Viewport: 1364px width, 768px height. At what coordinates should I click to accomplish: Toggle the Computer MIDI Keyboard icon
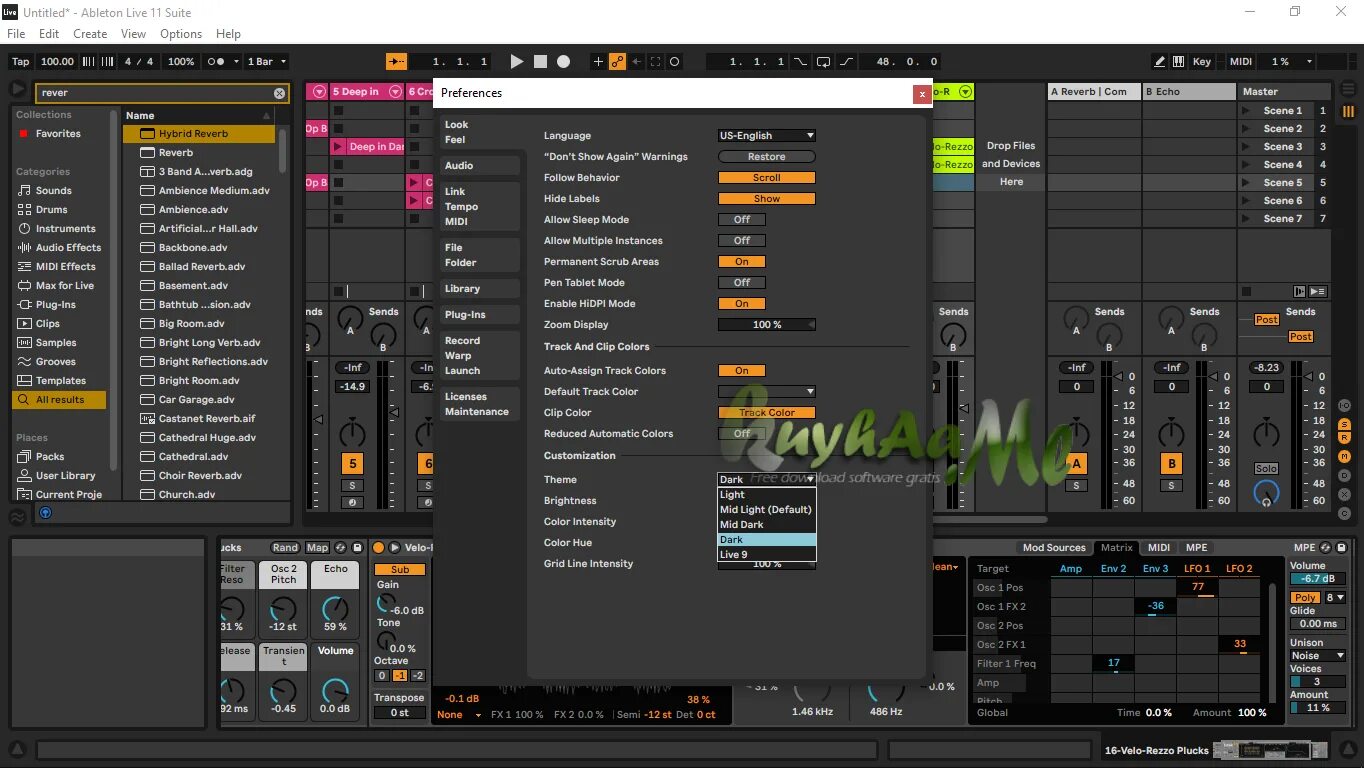tap(1180, 61)
